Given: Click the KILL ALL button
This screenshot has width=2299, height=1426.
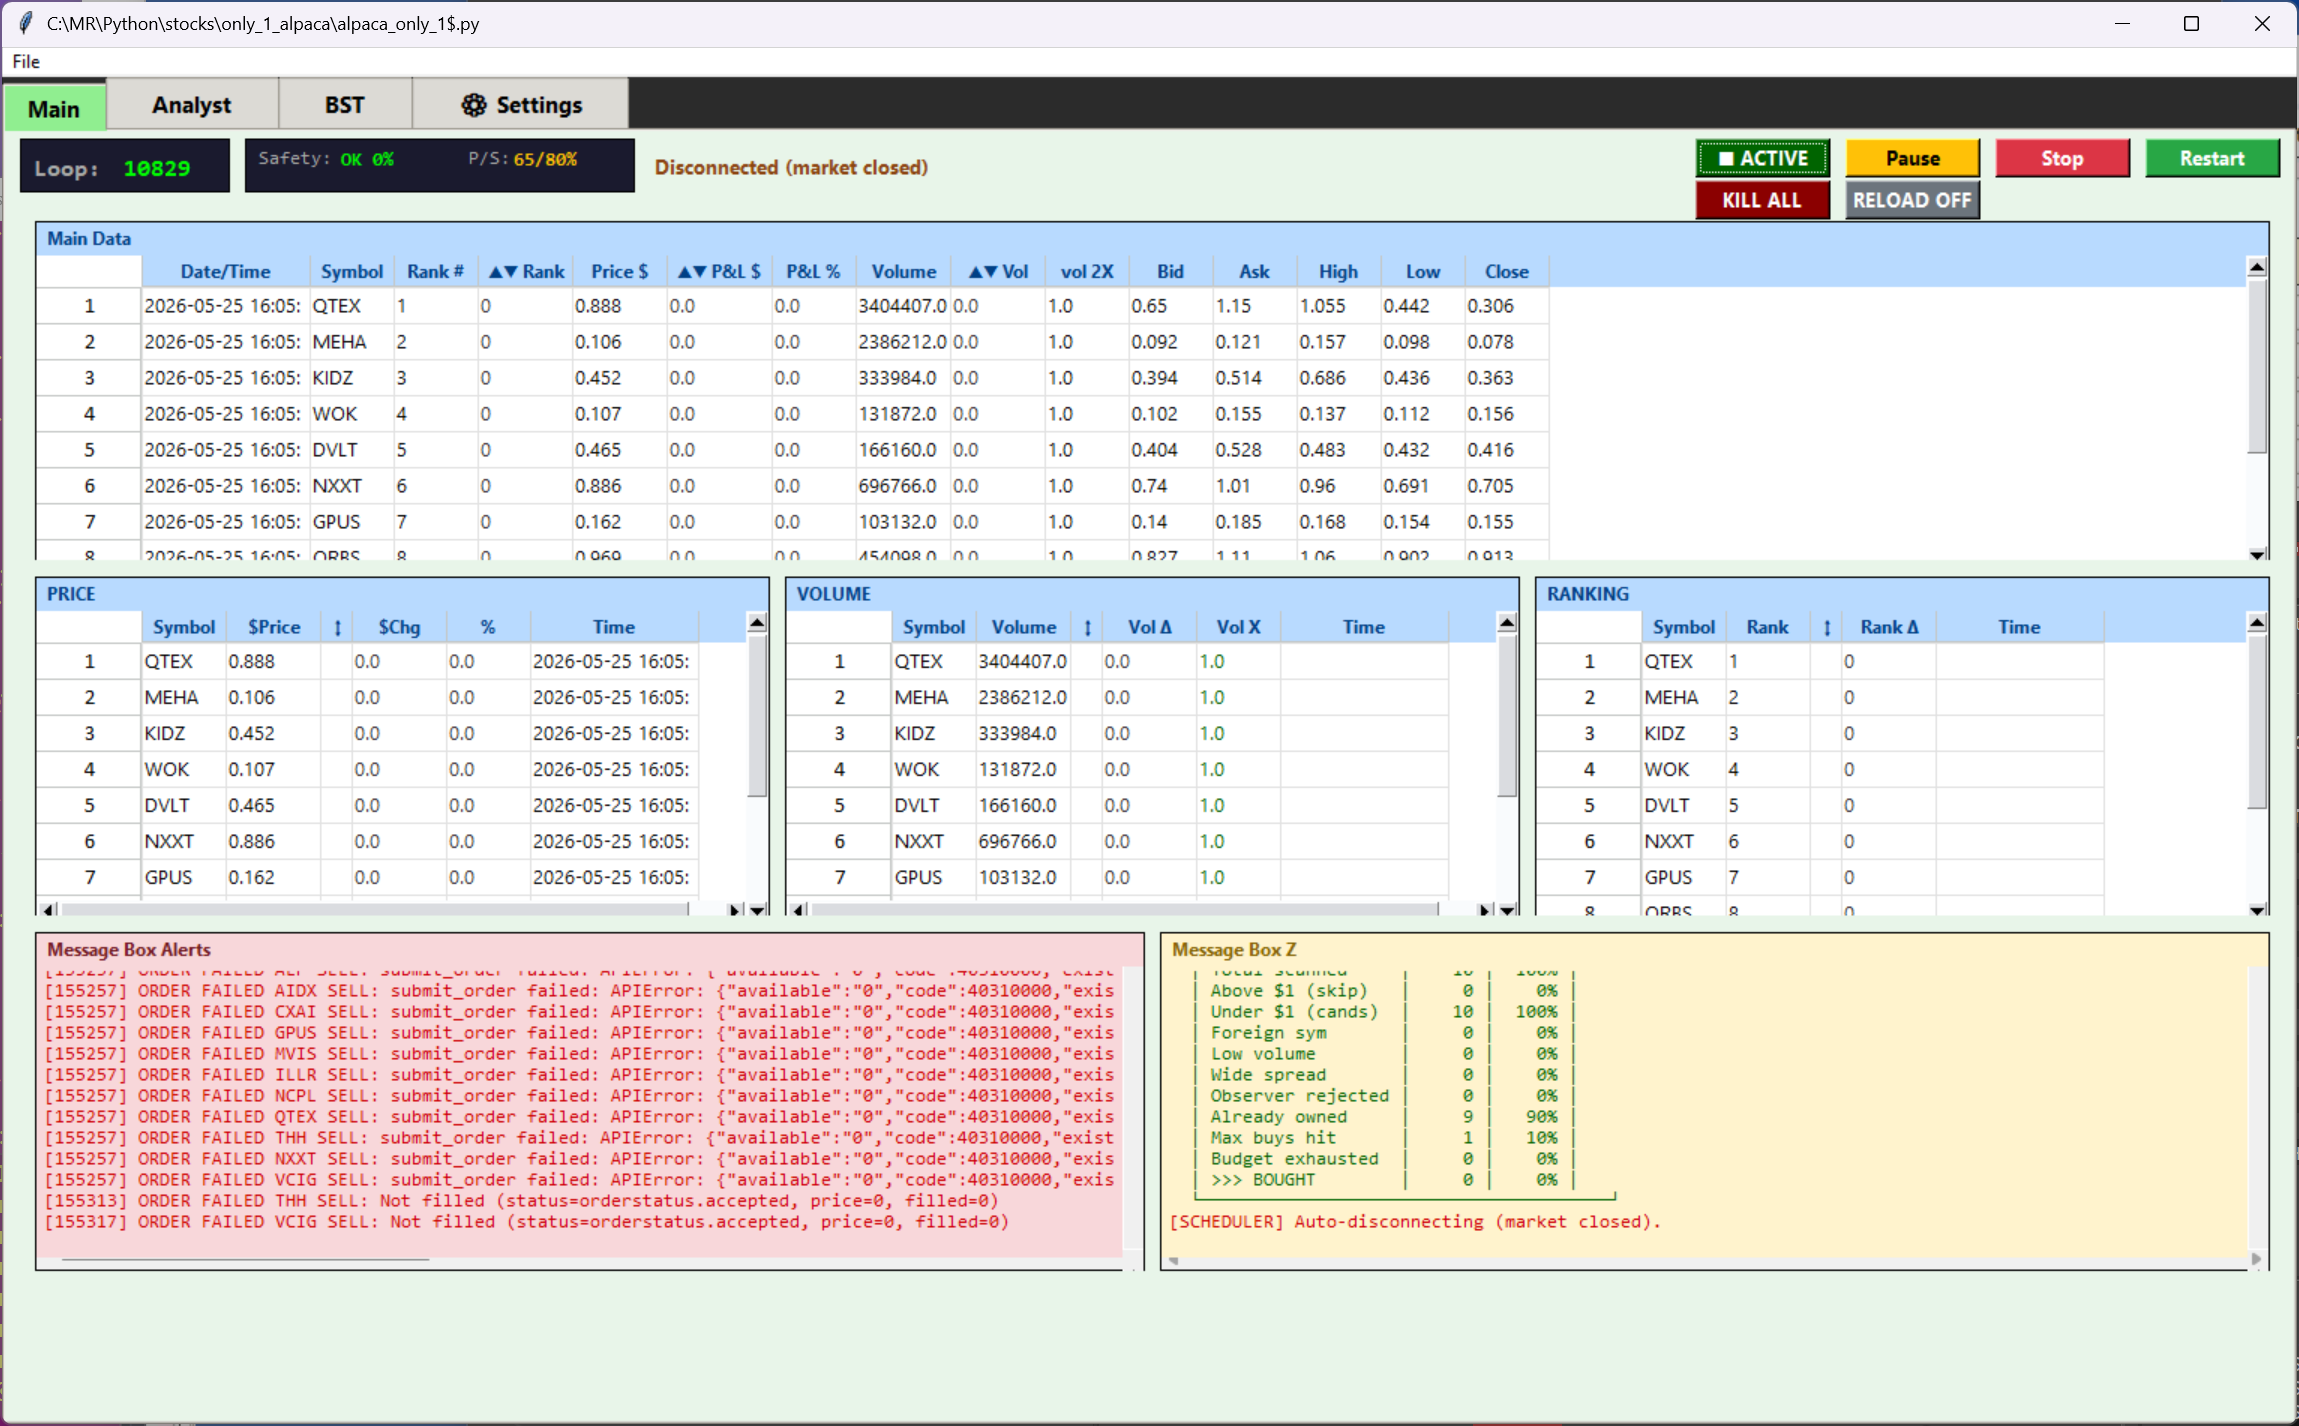Looking at the screenshot, I should (1763, 200).
